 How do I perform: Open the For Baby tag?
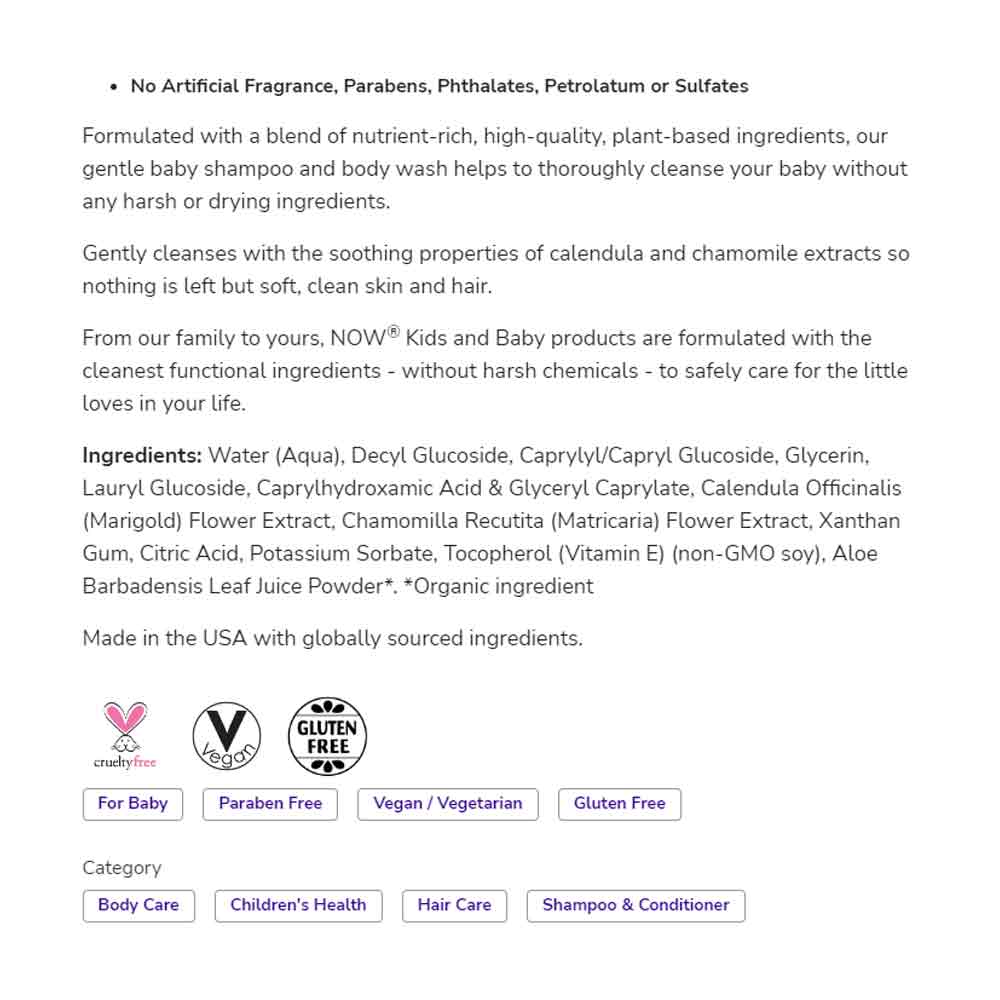coord(133,804)
